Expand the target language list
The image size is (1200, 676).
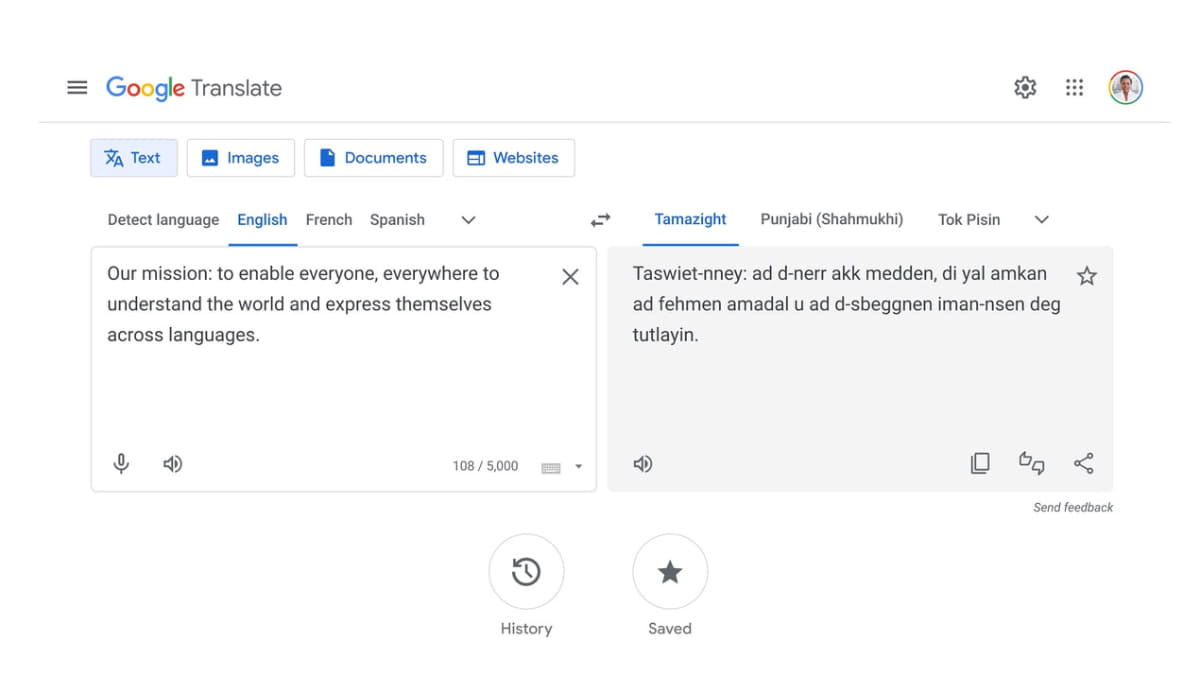(x=1041, y=220)
